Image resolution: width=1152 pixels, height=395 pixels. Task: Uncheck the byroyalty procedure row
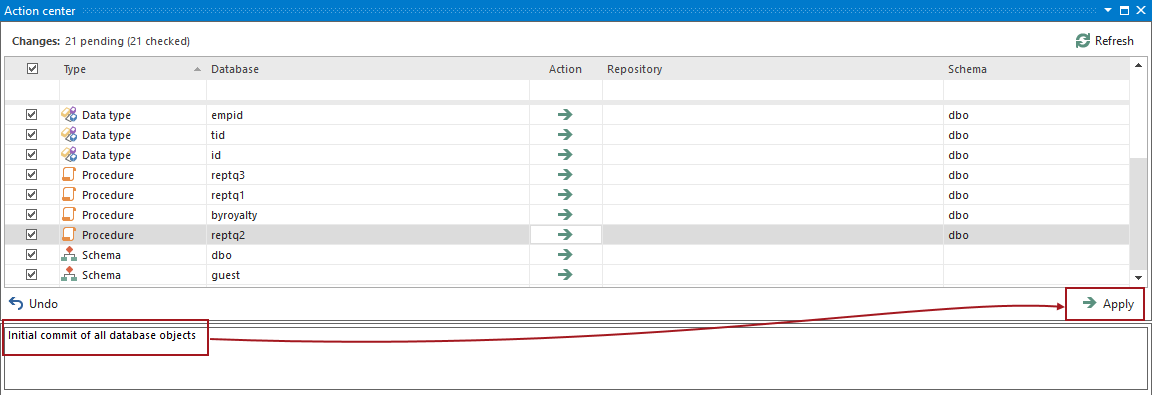[x=32, y=215]
